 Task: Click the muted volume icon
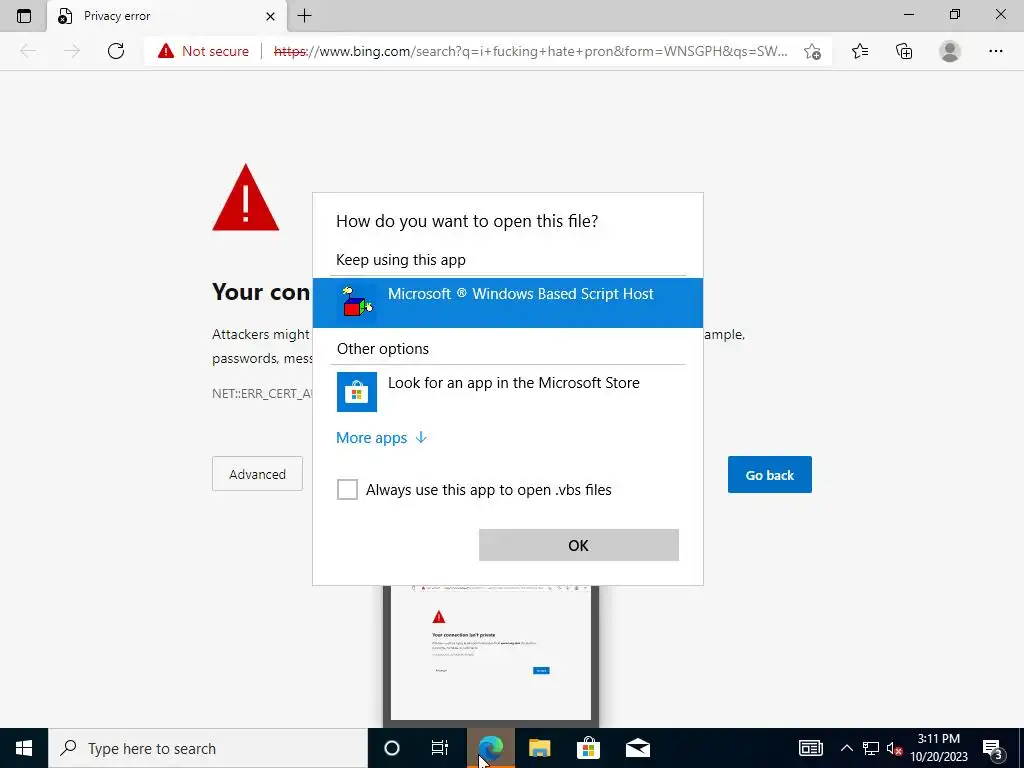point(895,748)
